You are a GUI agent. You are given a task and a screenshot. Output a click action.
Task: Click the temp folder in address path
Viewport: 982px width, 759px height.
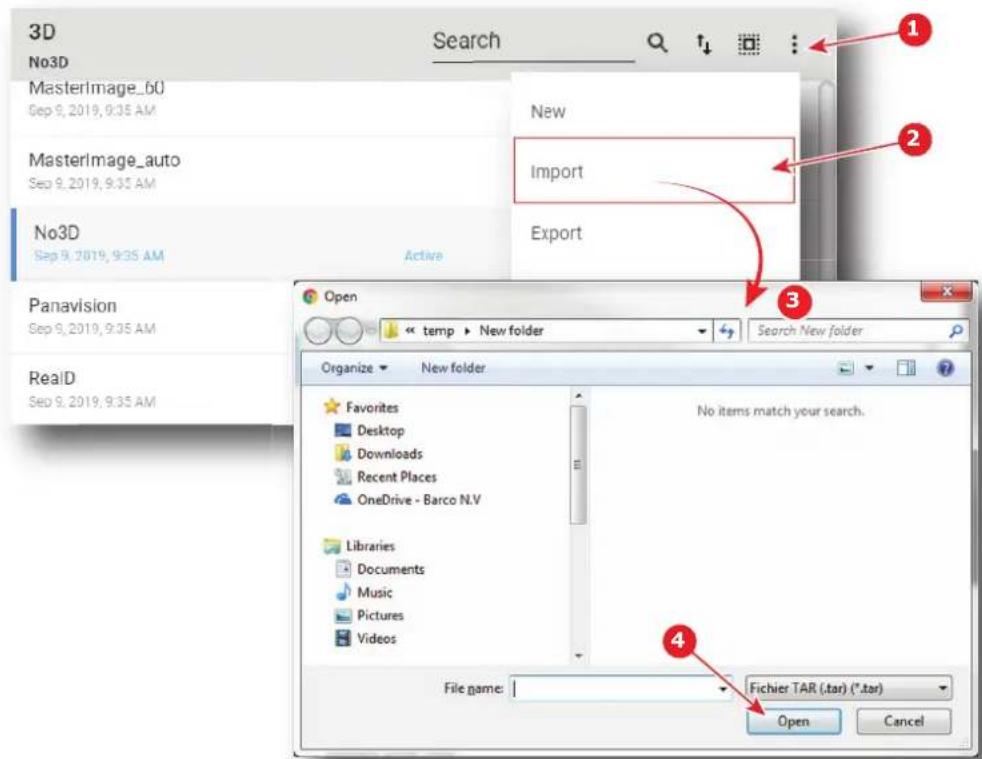tap(438, 331)
